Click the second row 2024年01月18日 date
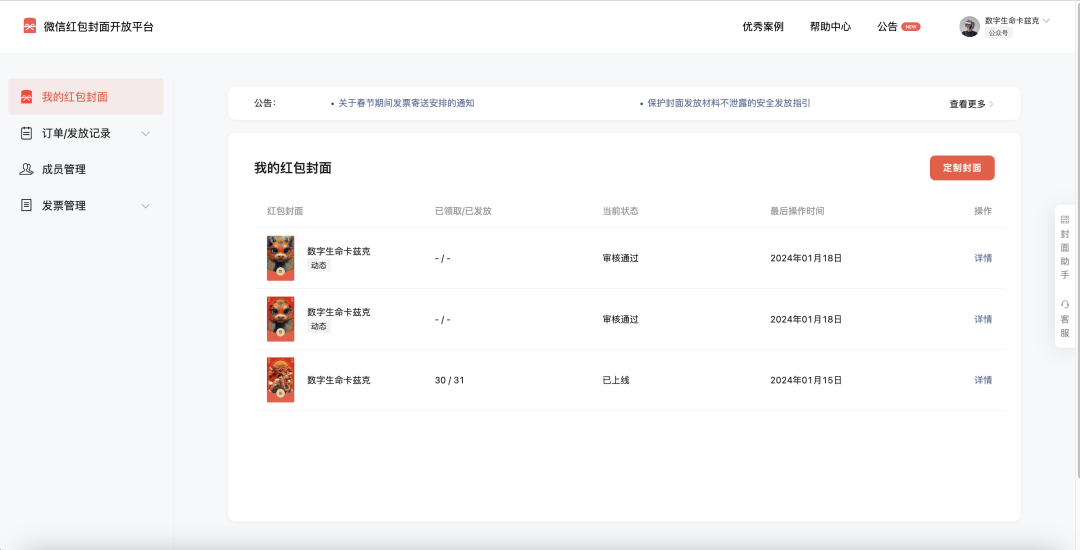Image resolution: width=1080 pixels, height=550 pixels. coord(806,319)
